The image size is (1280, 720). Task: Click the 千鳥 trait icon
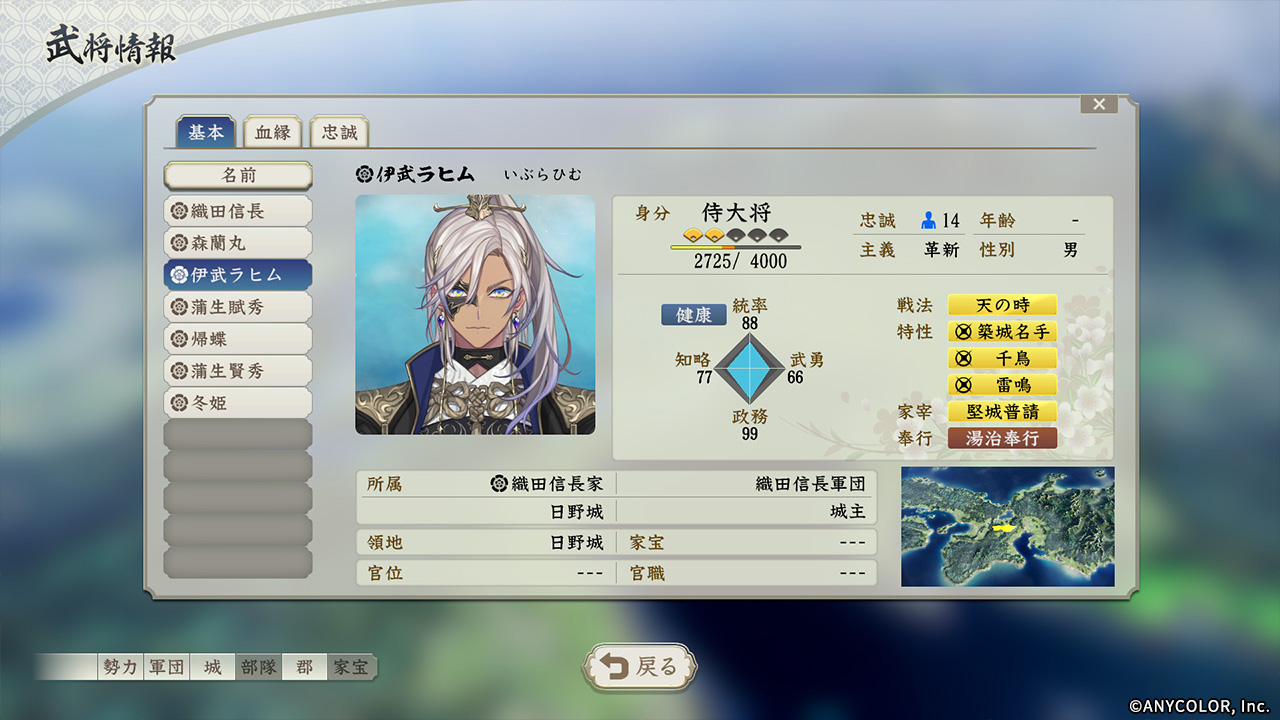point(963,359)
